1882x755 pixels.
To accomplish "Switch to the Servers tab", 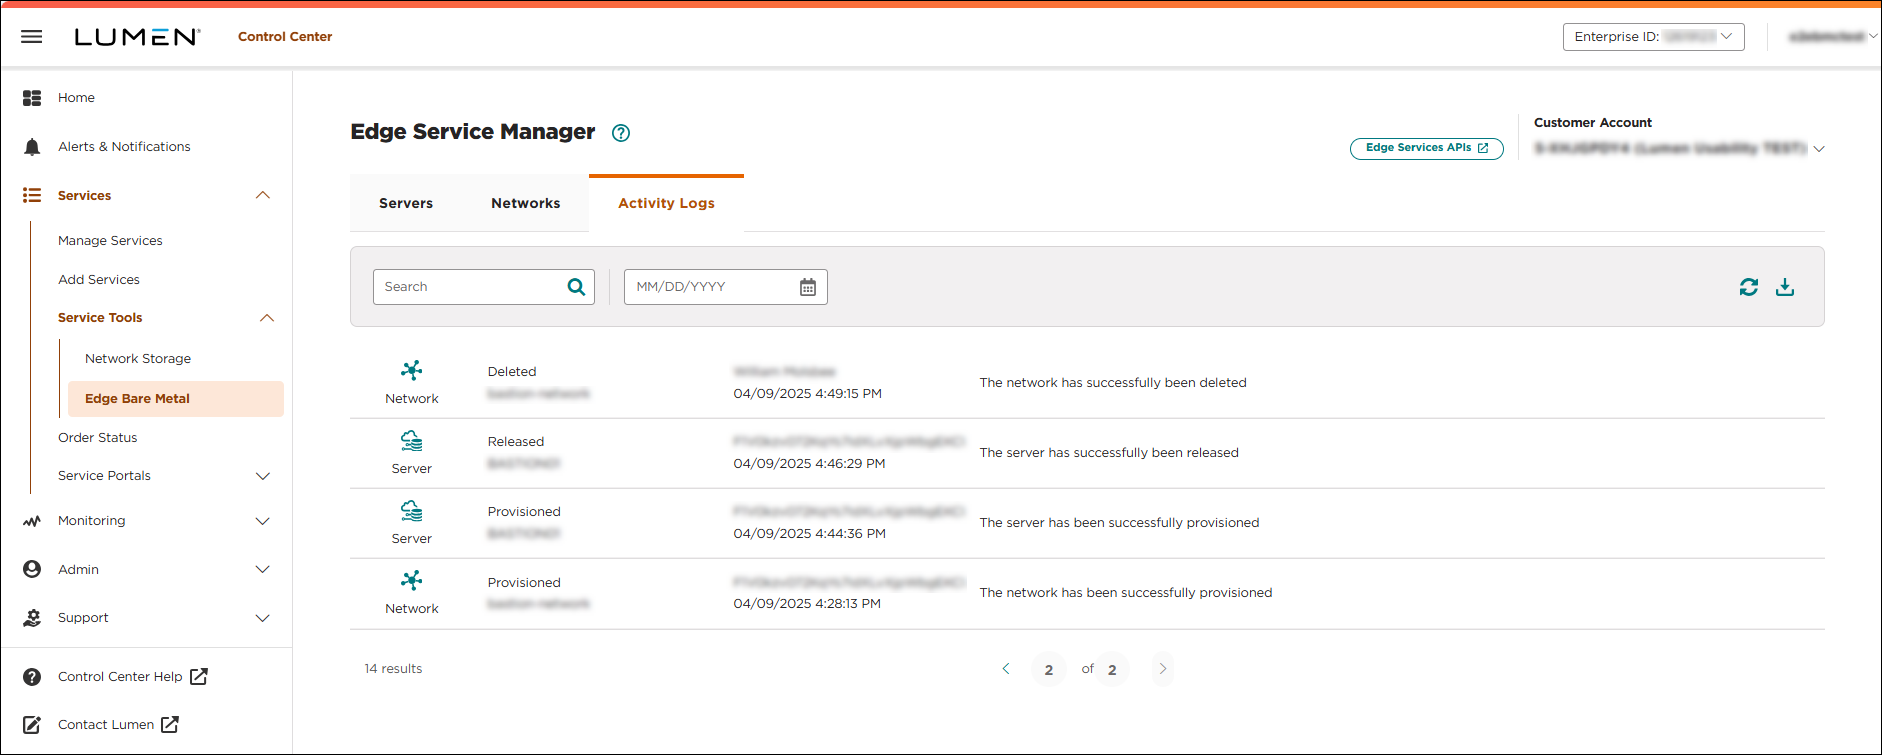I will [x=406, y=204].
